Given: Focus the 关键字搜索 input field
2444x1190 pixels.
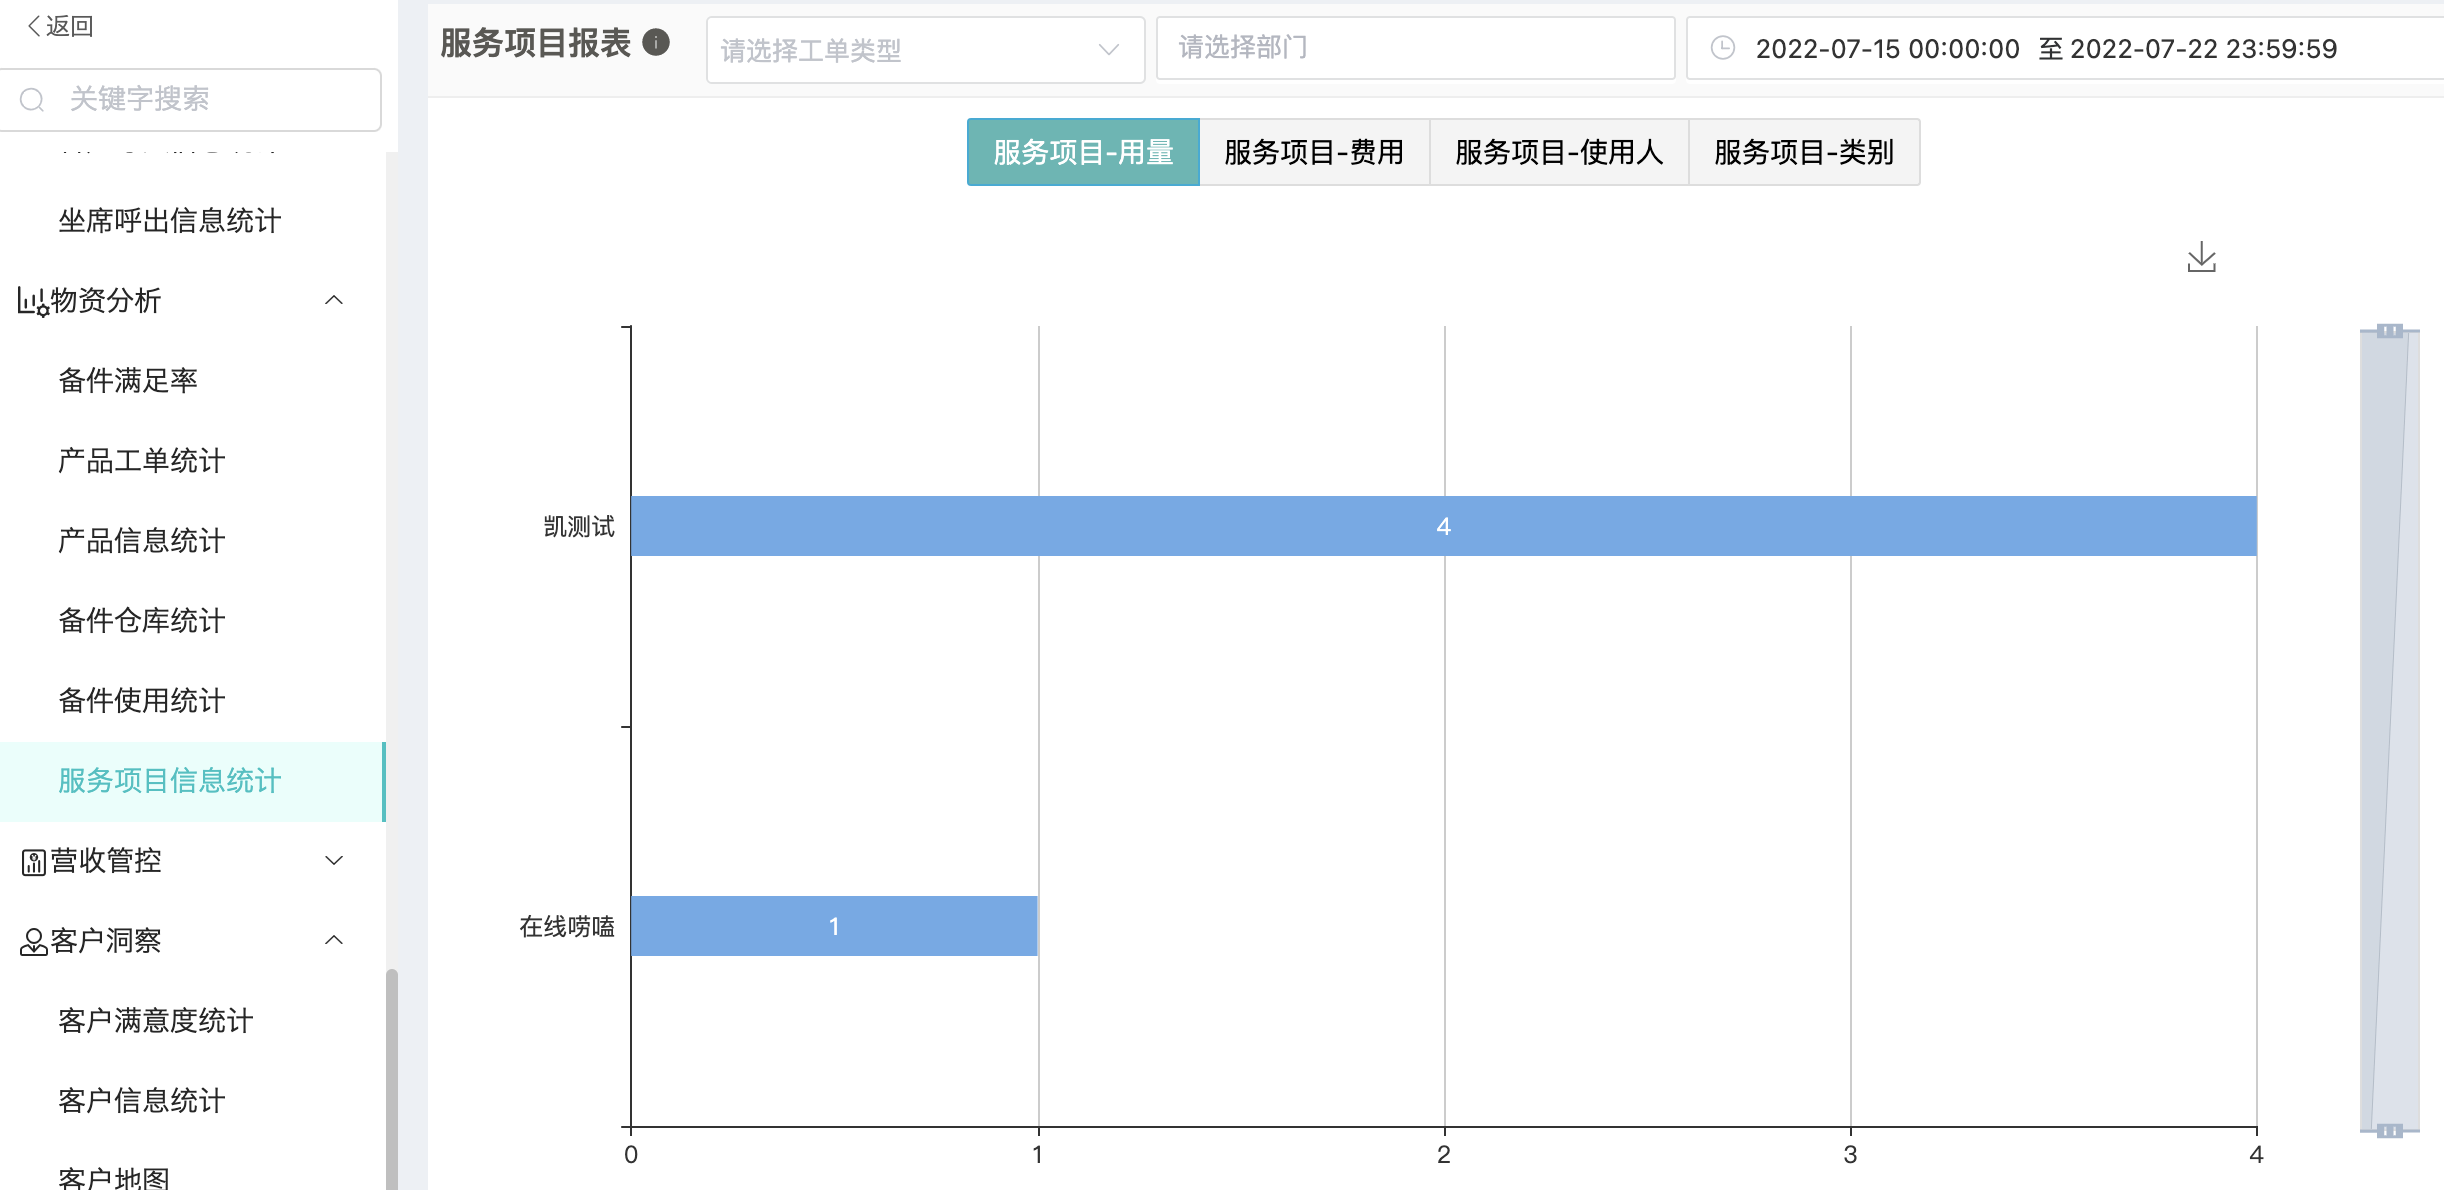Looking at the screenshot, I should click(x=190, y=99).
